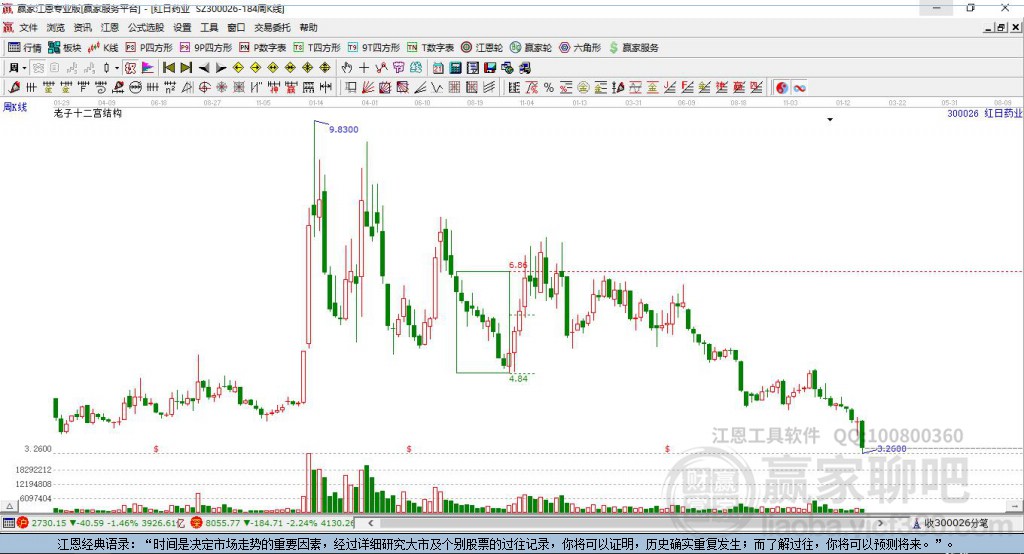Click the floppy disk save icon
This screenshot has width=1024, height=554.
tap(490, 68)
